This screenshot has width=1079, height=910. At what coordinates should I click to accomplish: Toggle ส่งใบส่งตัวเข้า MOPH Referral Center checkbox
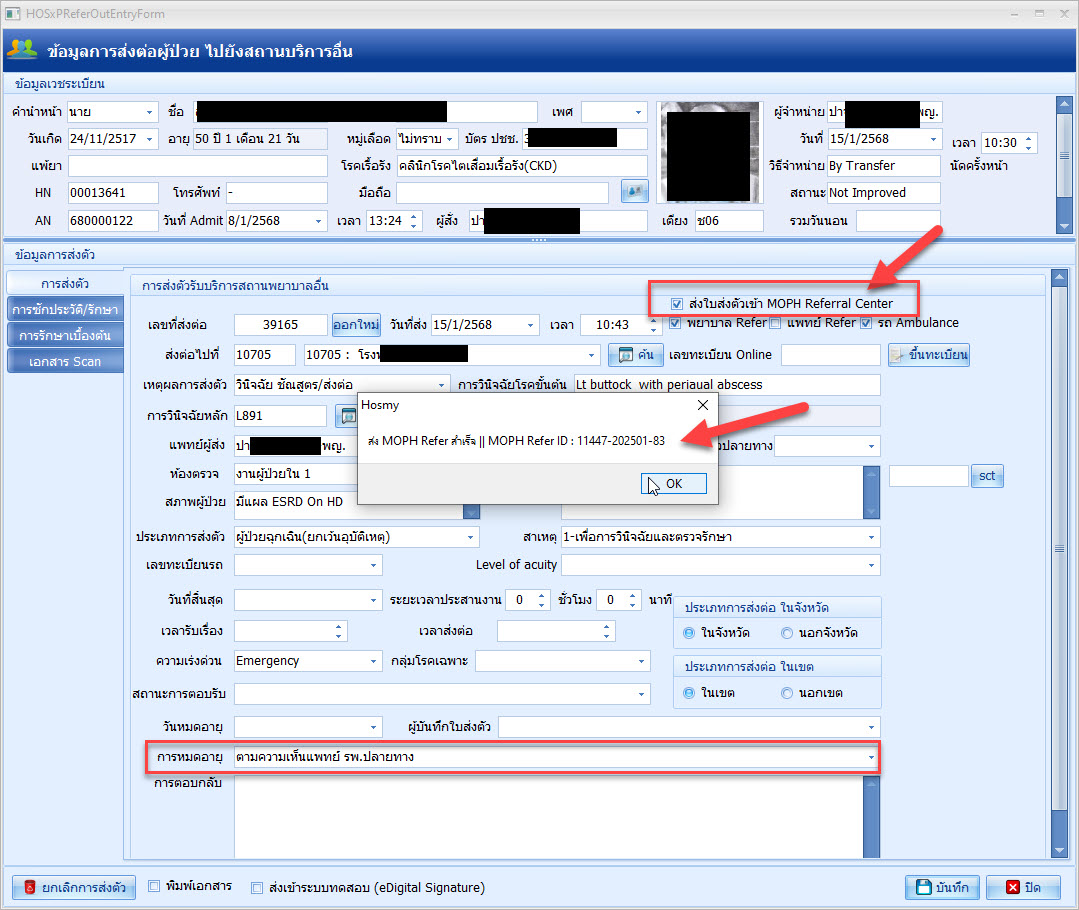click(x=678, y=303)
